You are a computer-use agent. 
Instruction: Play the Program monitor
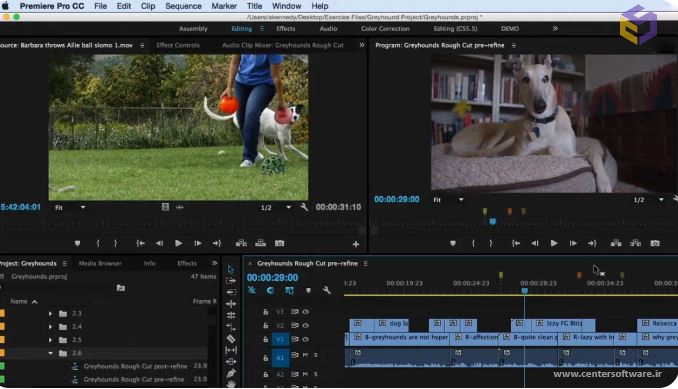click(x=554, y=243)
